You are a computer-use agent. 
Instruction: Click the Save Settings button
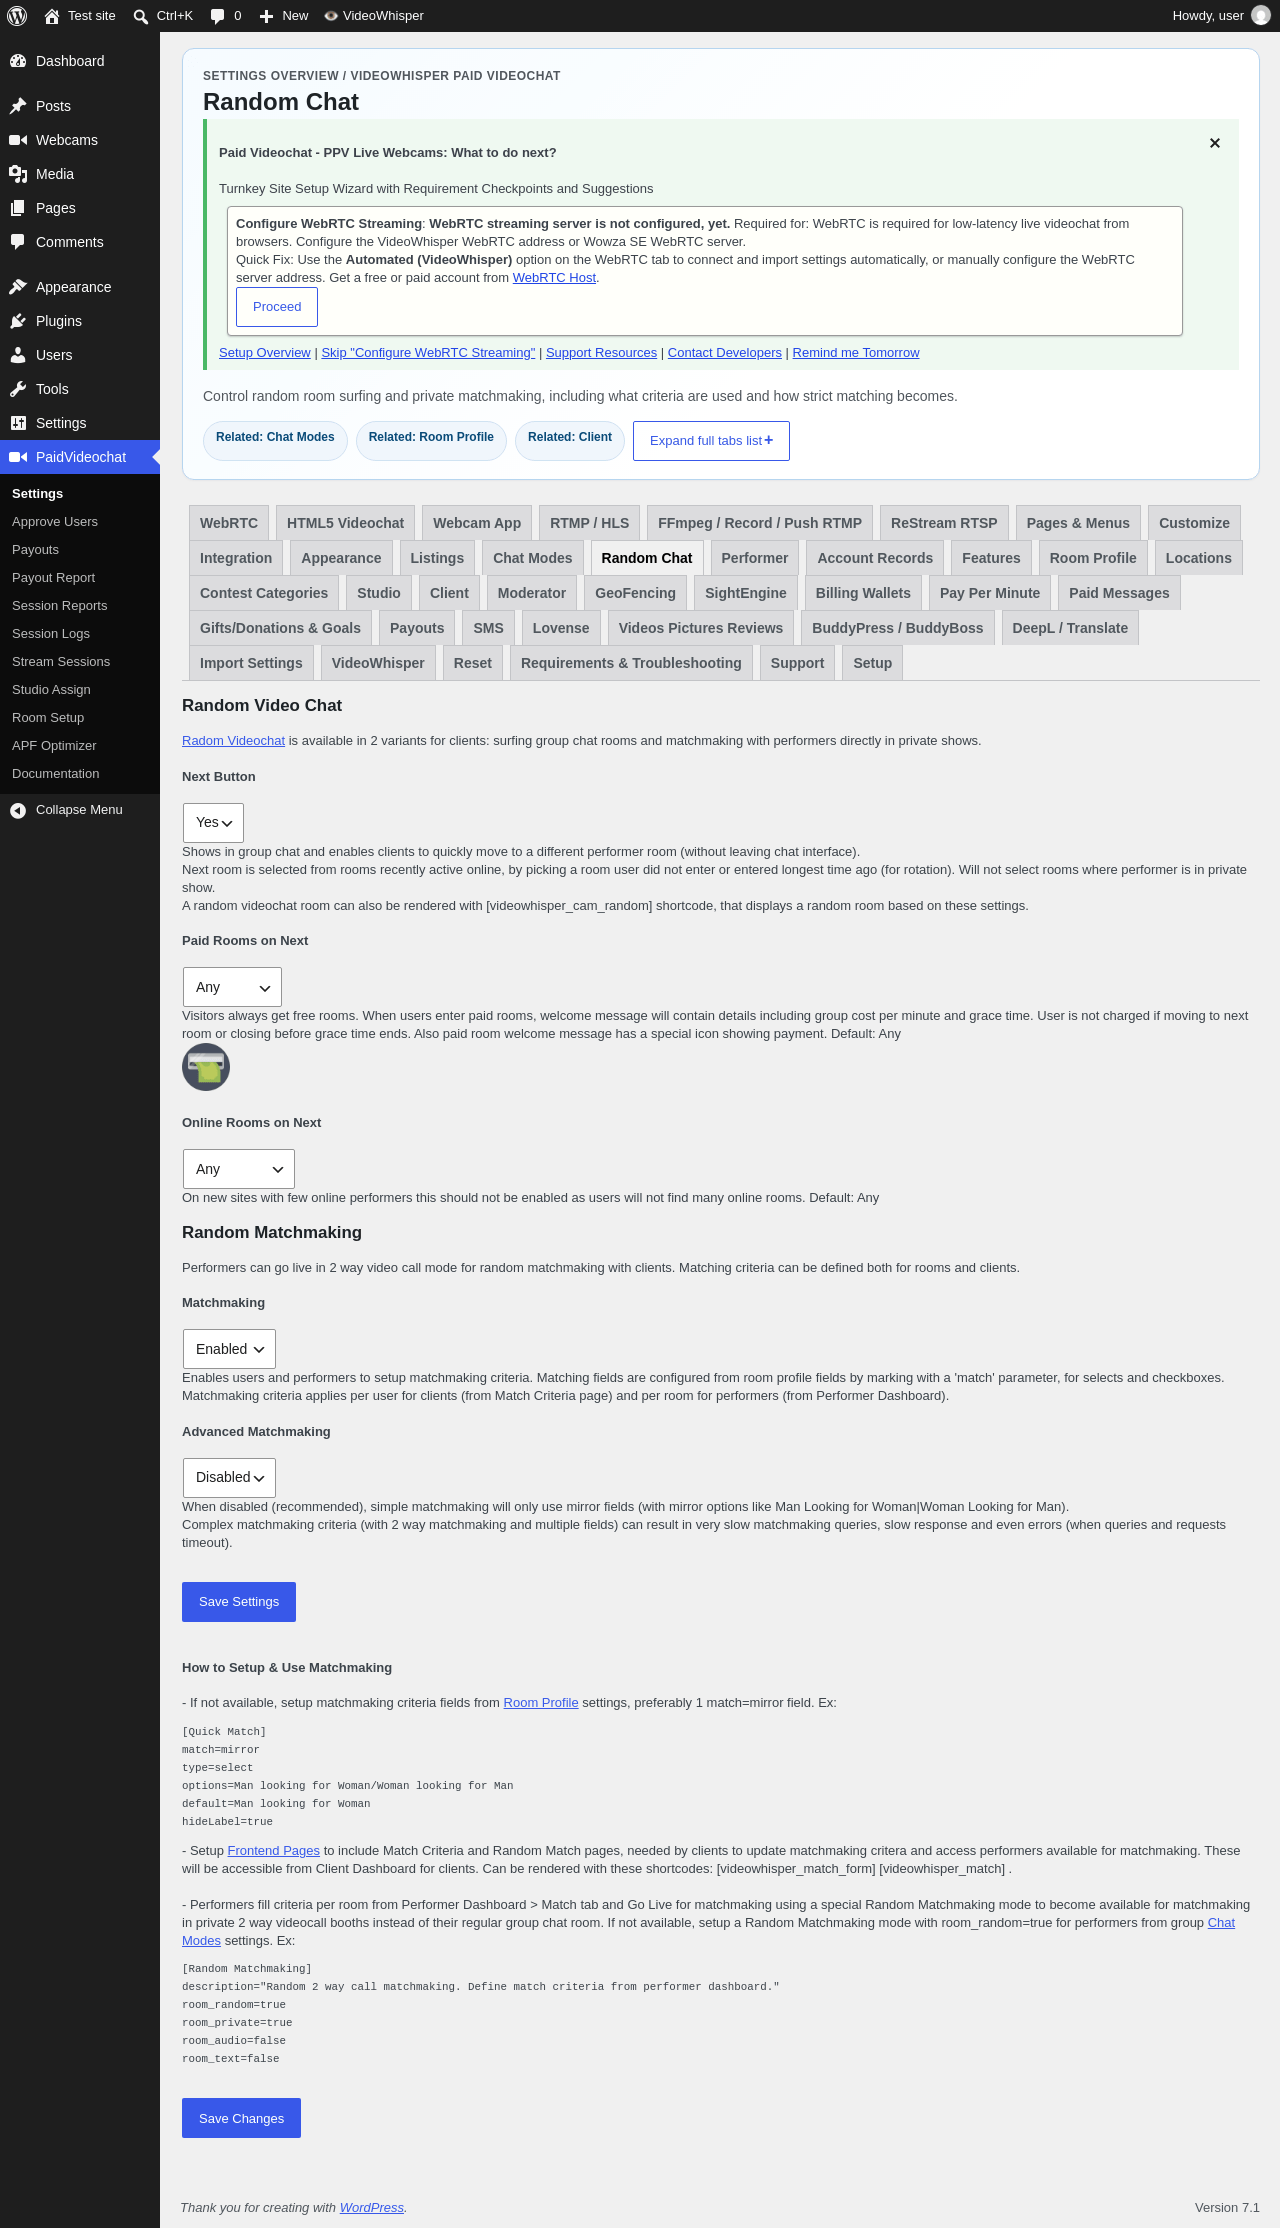(x=239, y=1602)
